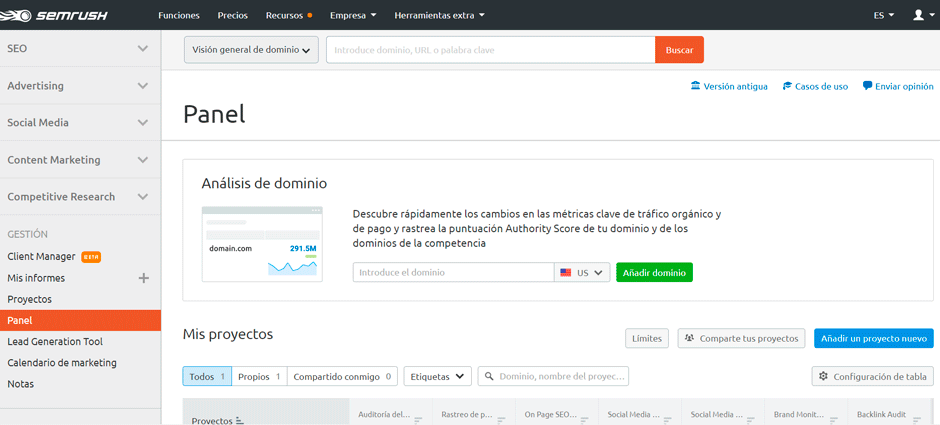Click sort icon in Rastreo de p column

502,420
